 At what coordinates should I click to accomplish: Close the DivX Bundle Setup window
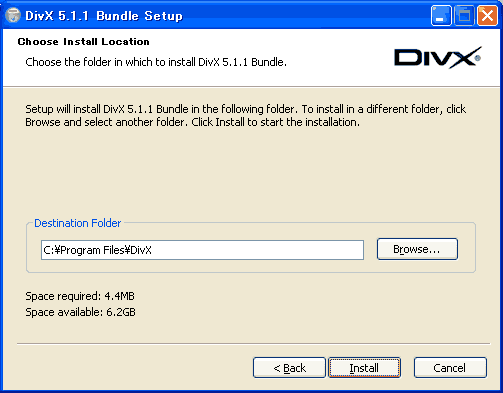coord(487,15)
